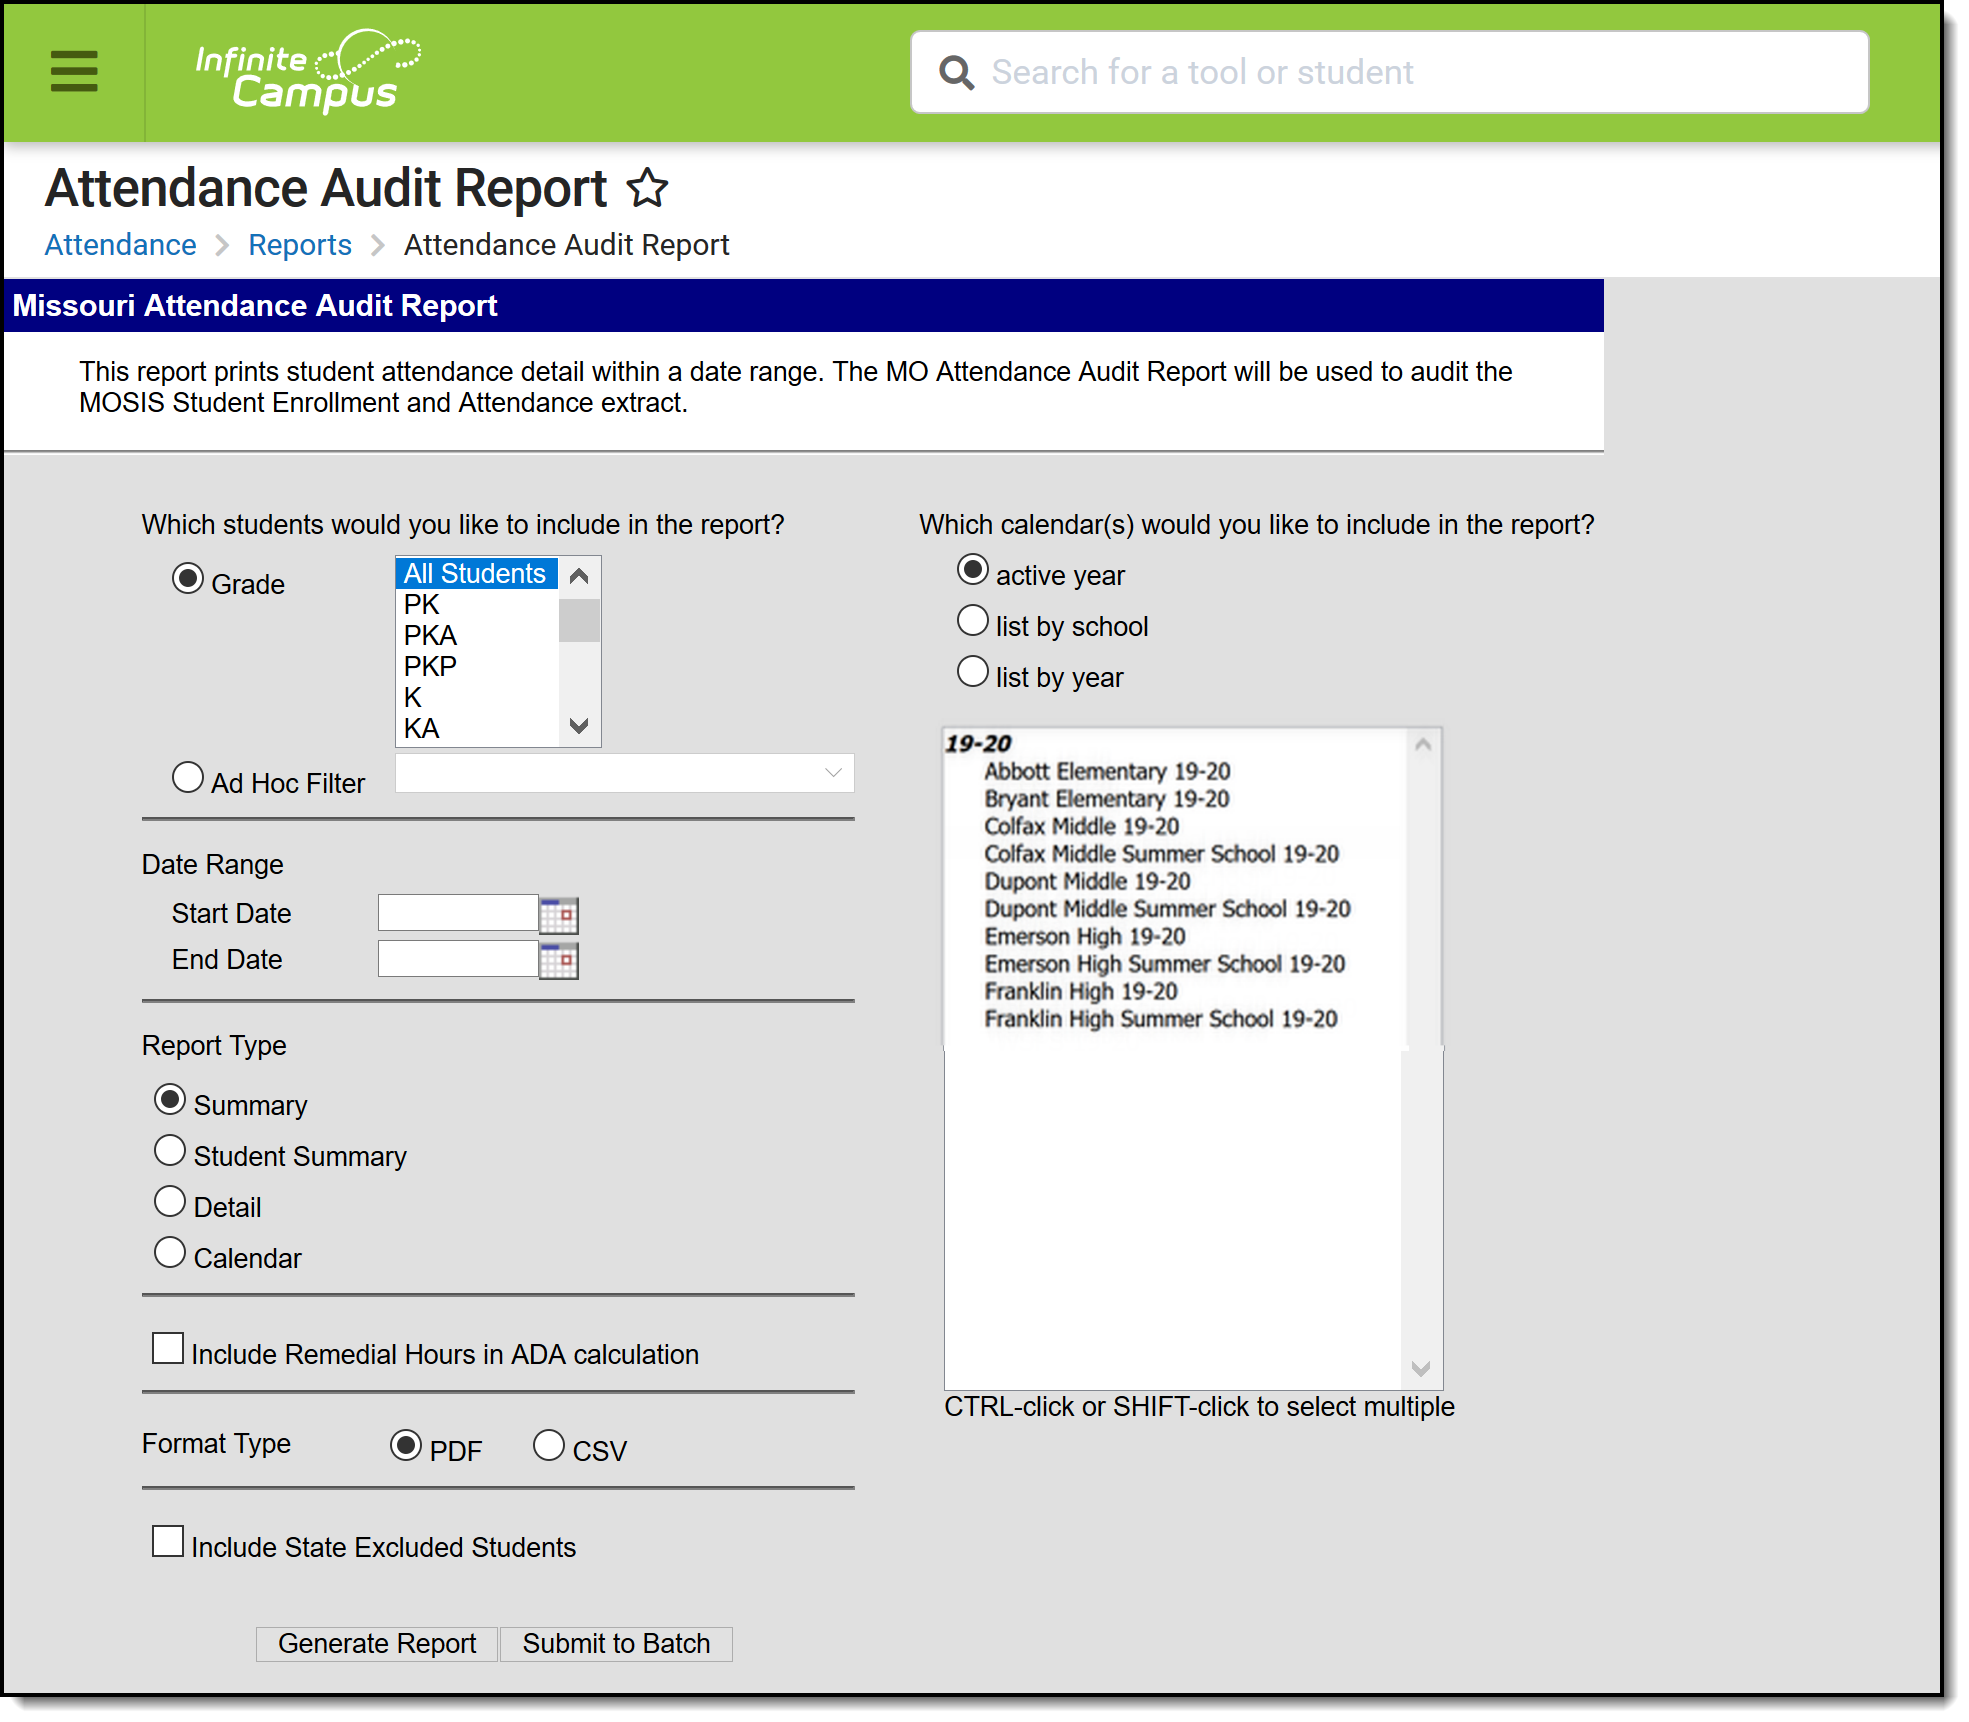This screenshot has height=1722, width=1969.
Task: Enable Include Remedial Hours in ADA calculation
Action: pyautogui.click(x=168, y=1349)
